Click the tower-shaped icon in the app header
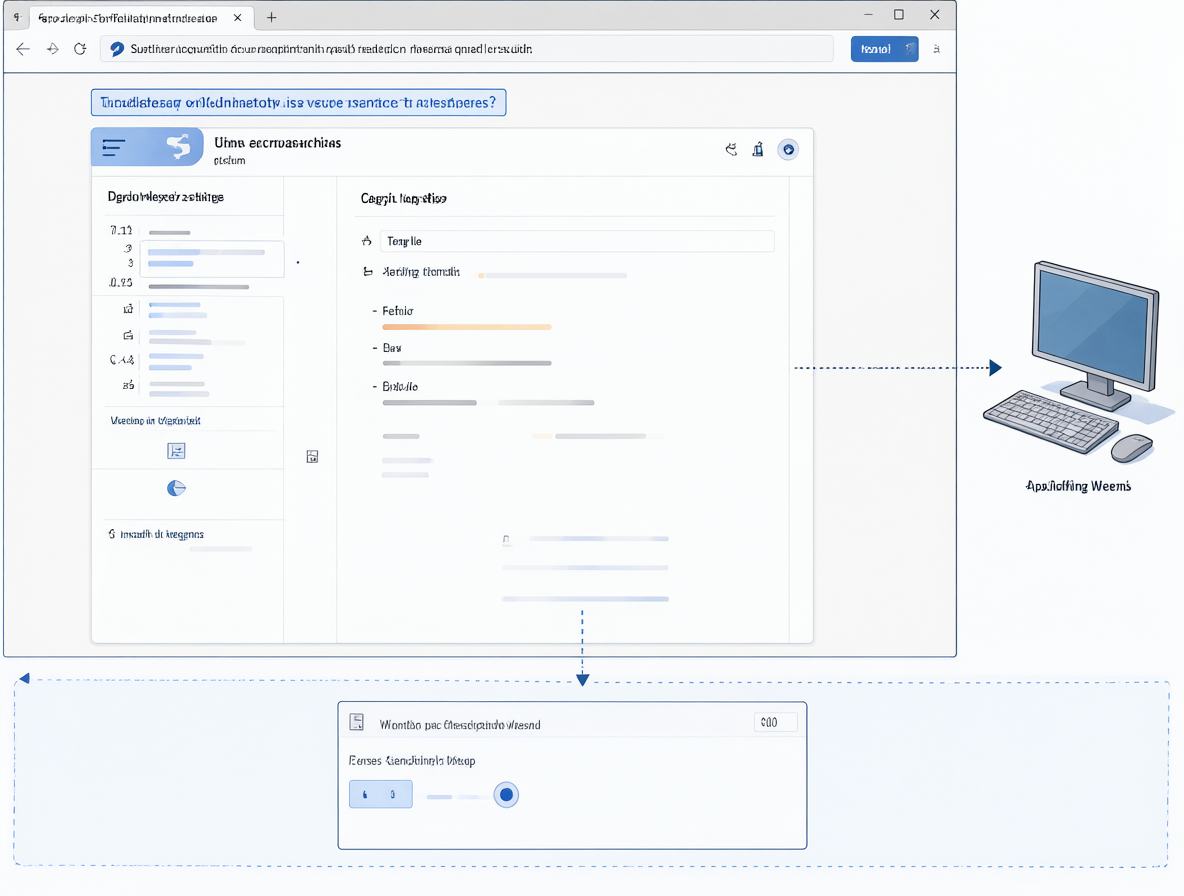Viewport: 1184px width, 896px height. pyautogui.click(x=757, y=149)
